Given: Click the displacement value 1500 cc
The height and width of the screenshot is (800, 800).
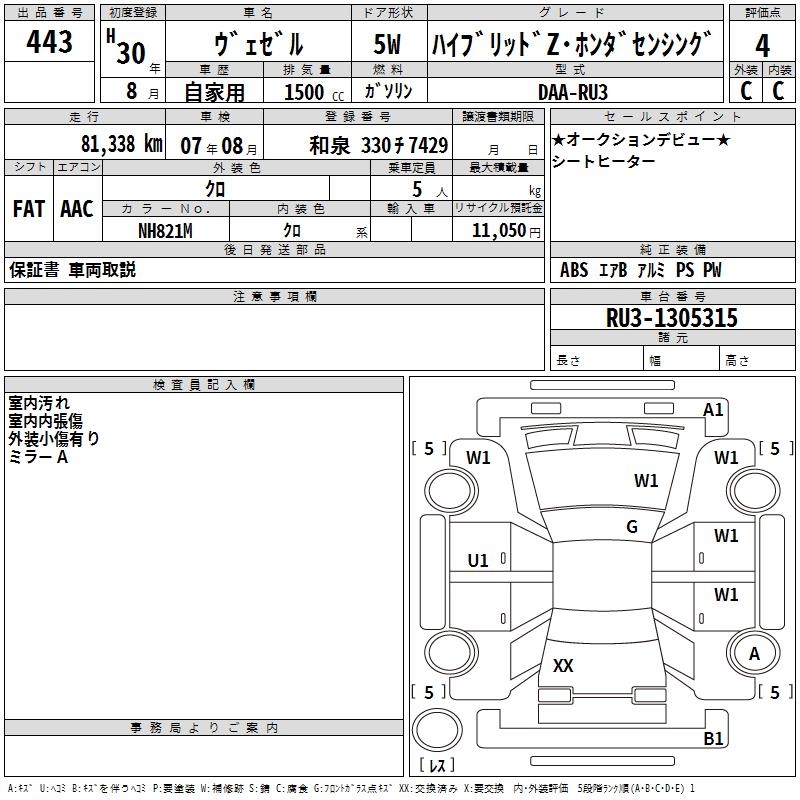Looking at the screenshot, I should tap(314, 92).
